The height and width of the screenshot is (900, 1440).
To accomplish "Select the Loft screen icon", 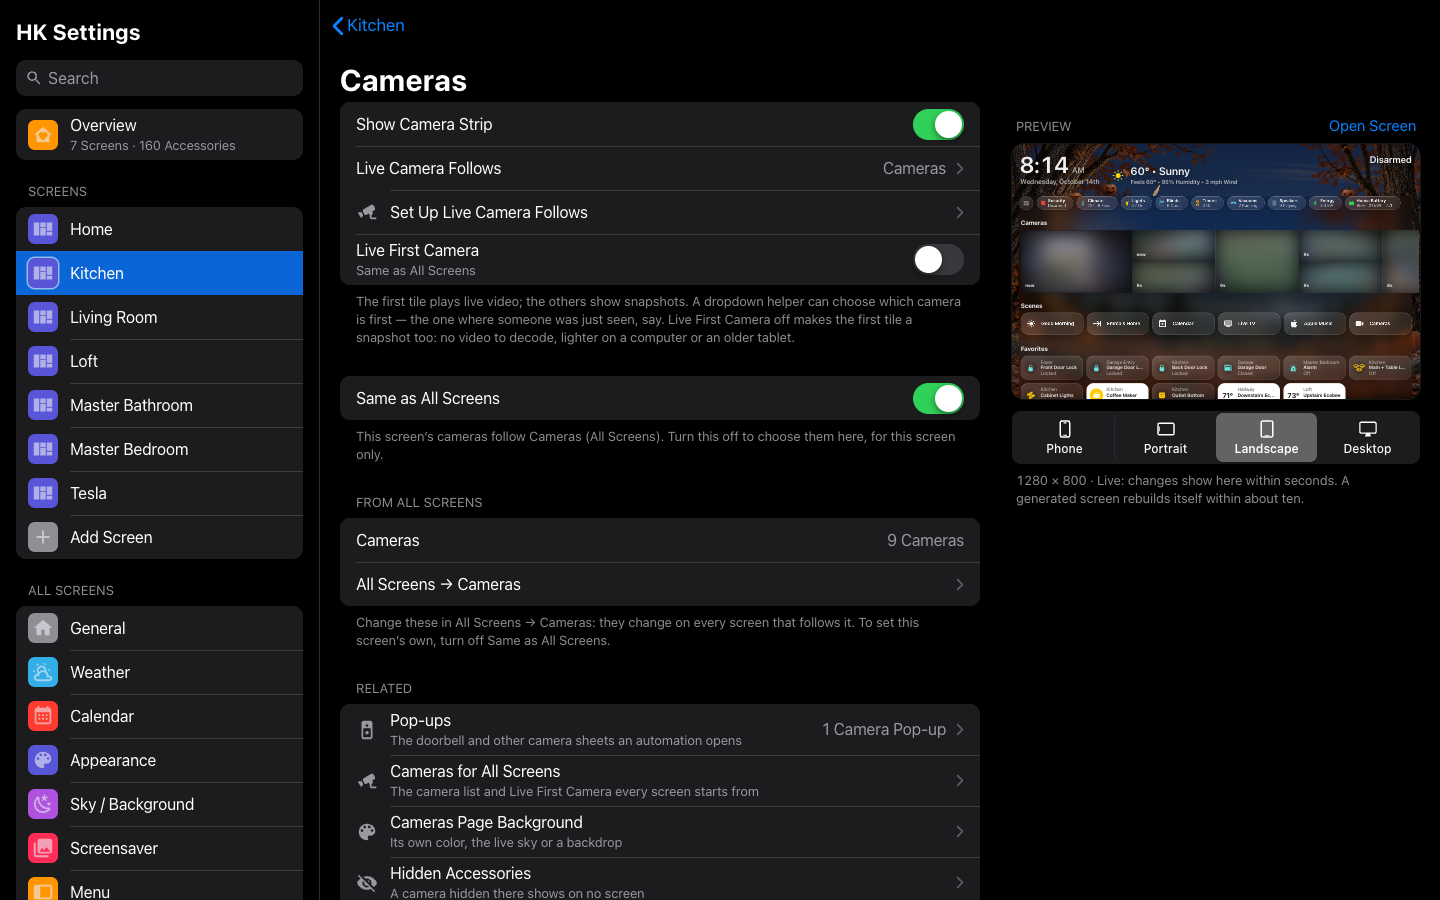I will point(43,361).
